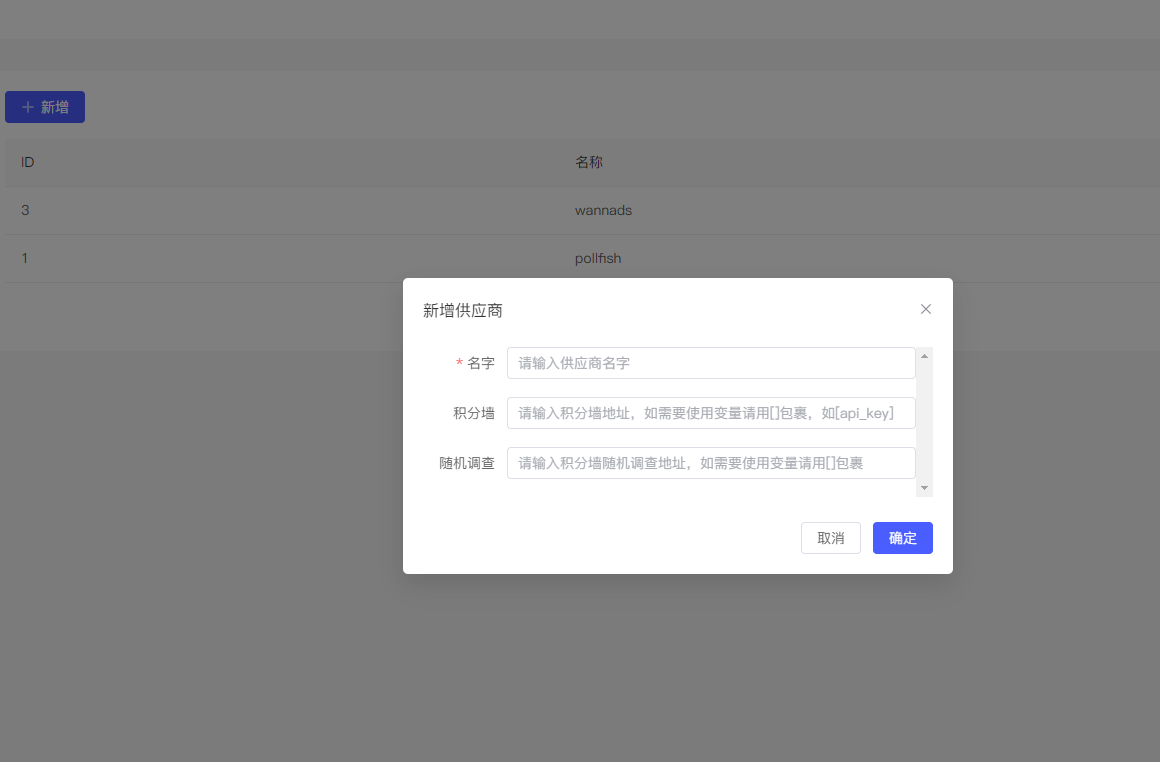Click the 随机调查 field label
1160x762 pixels.
point(467,463)
